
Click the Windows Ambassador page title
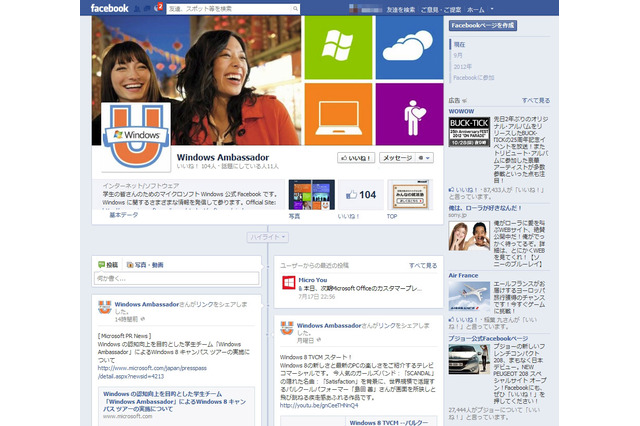tap(223, 158)
